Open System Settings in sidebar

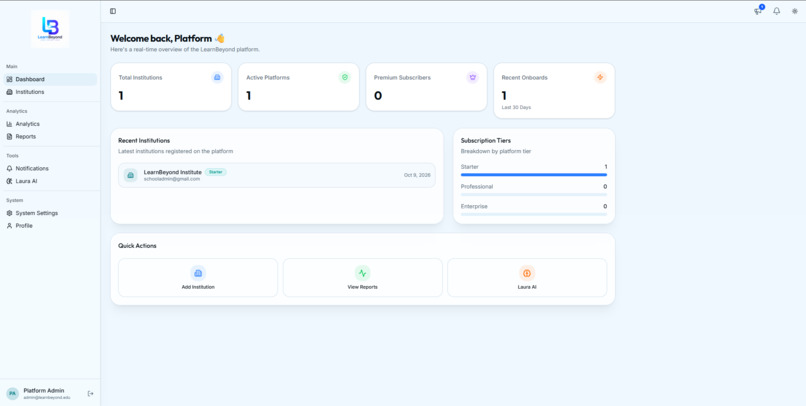(x=50, y=213)
